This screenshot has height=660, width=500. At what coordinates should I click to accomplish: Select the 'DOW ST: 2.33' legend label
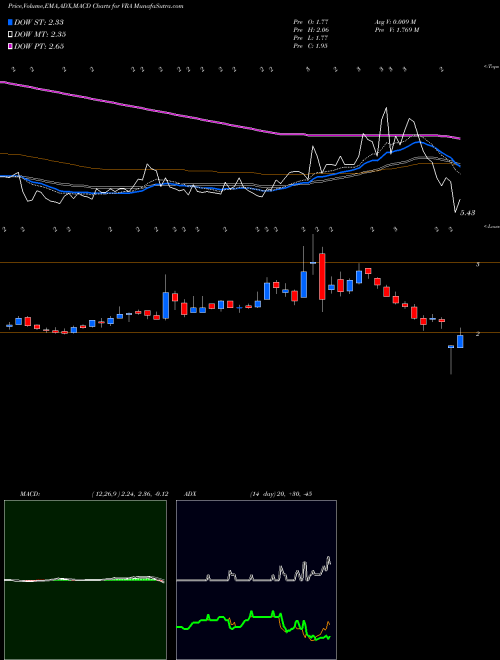click(x=39, y=22)
